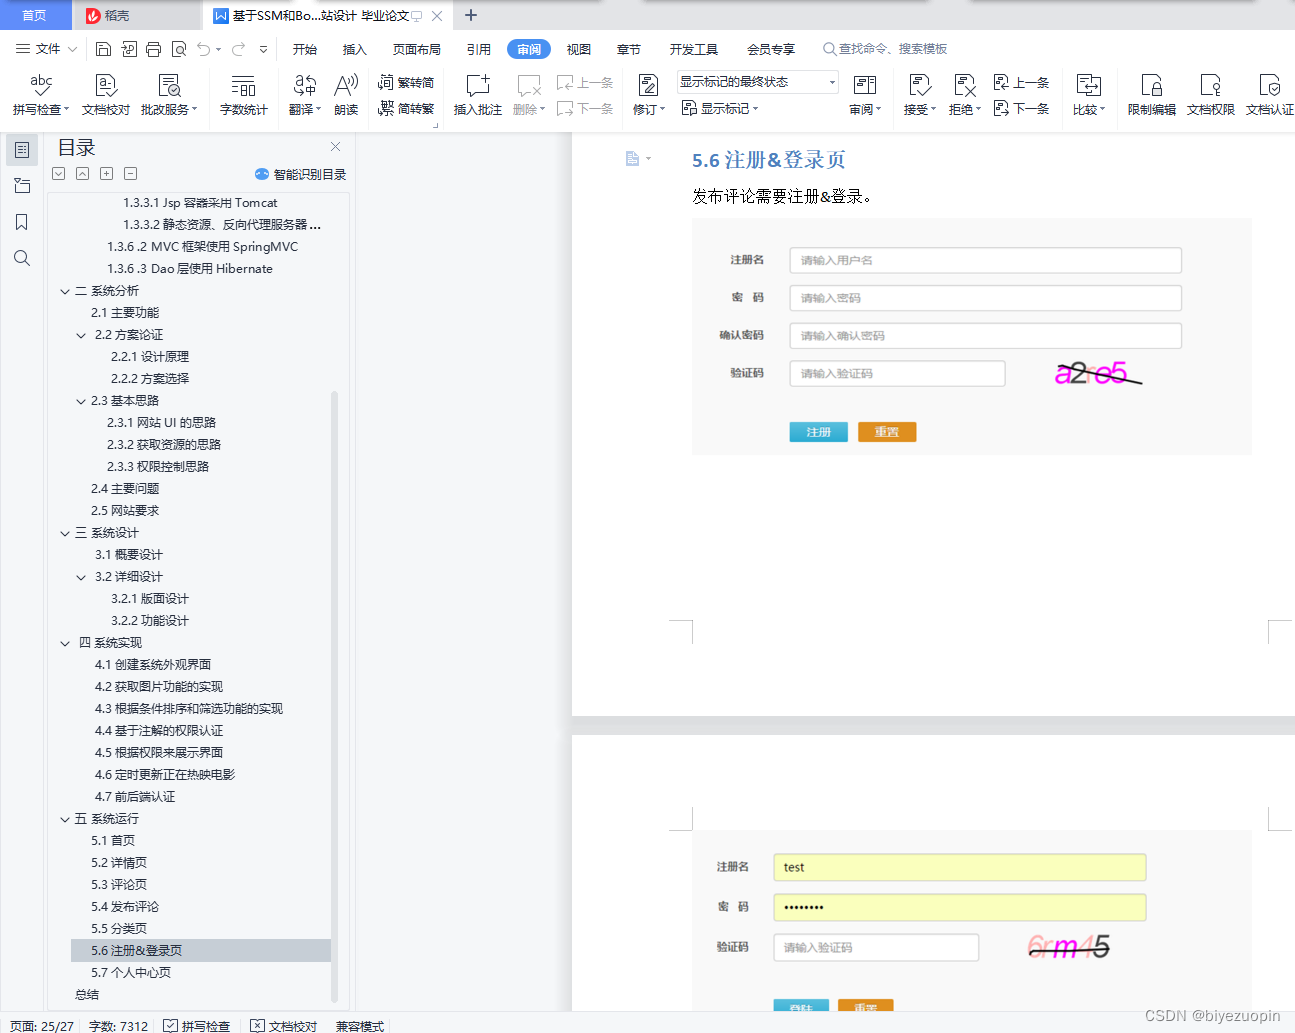Switch to the 页面布局 ribbon tab
The height and width of the screenshot is (1033, 1295).
tap(417, 49)
